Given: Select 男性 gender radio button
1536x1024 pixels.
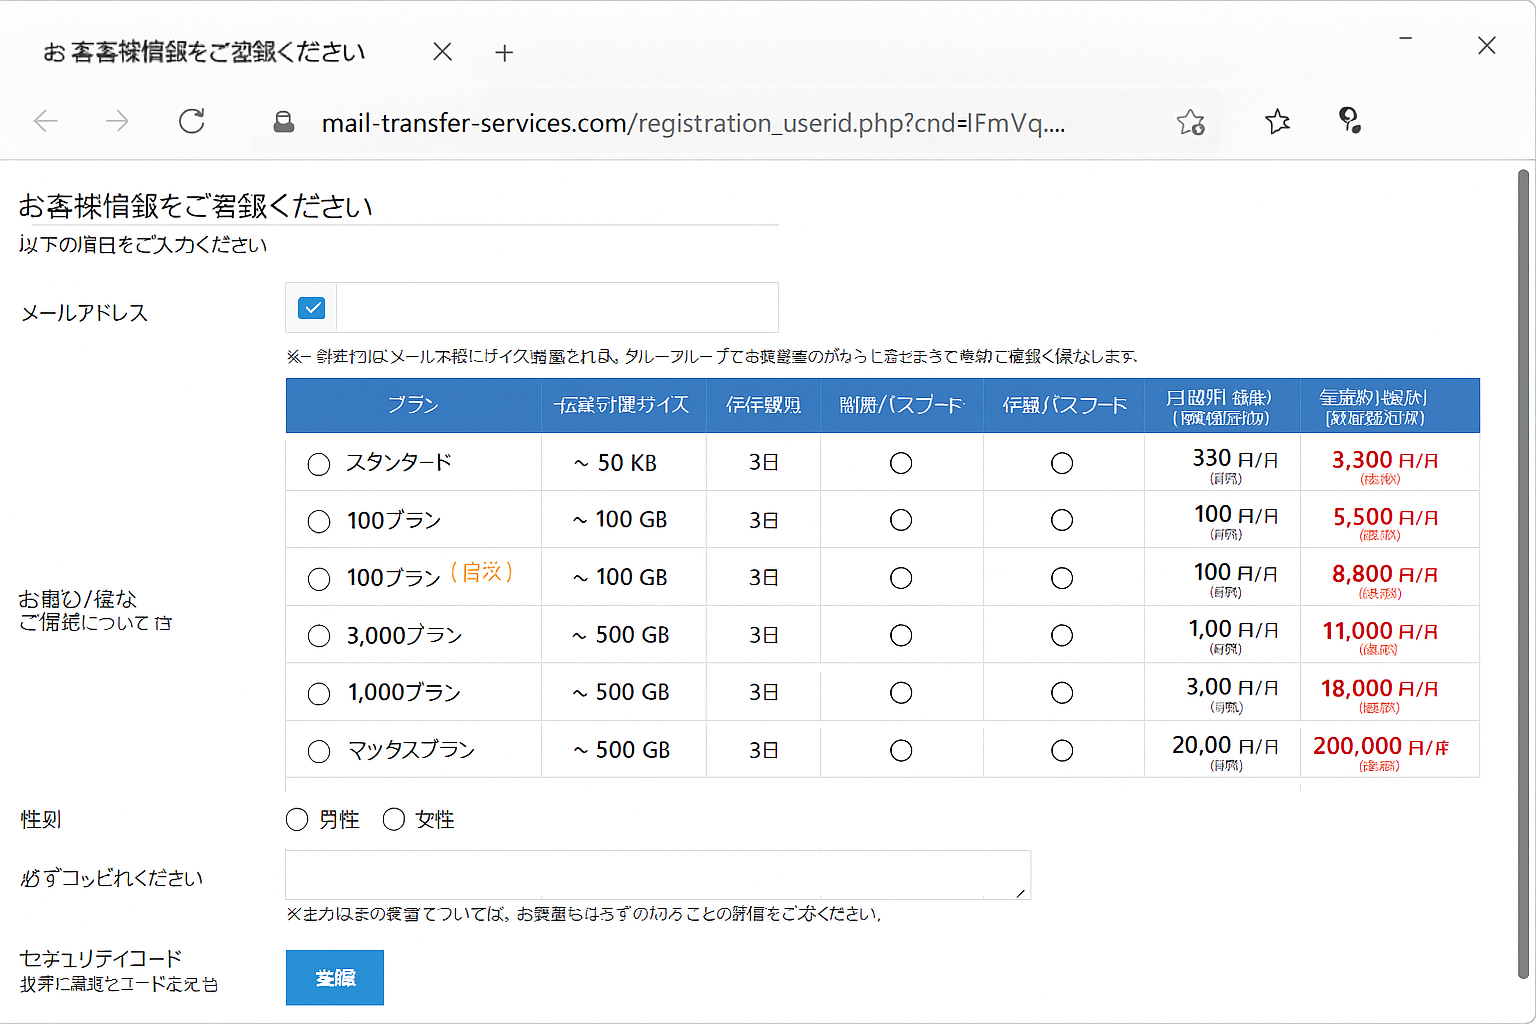Looking at the screenshot, I should 297,820.
